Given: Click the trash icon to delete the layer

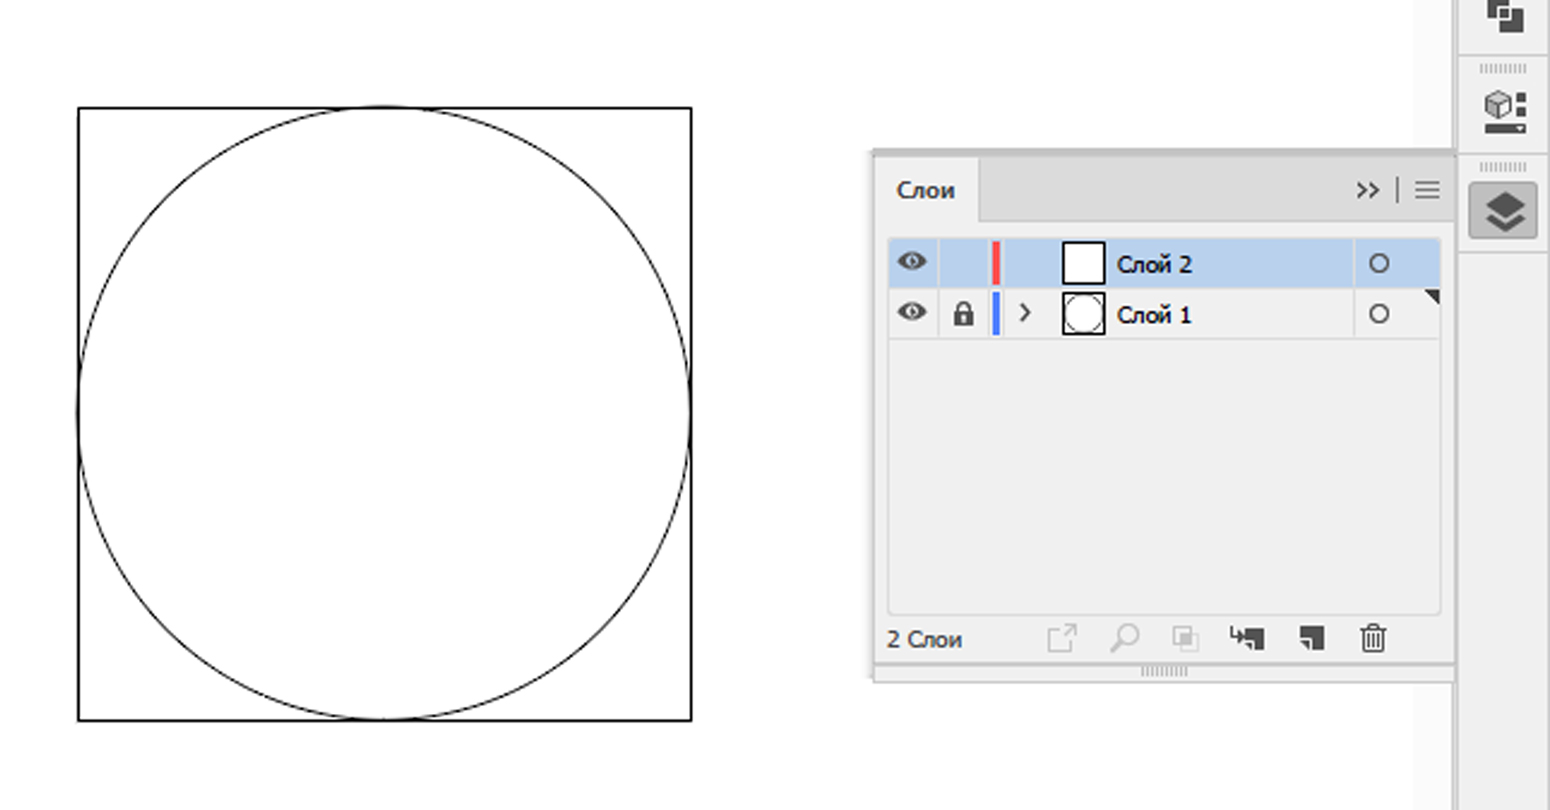Looking at the screenshot, I should (x=1373, y=638).
